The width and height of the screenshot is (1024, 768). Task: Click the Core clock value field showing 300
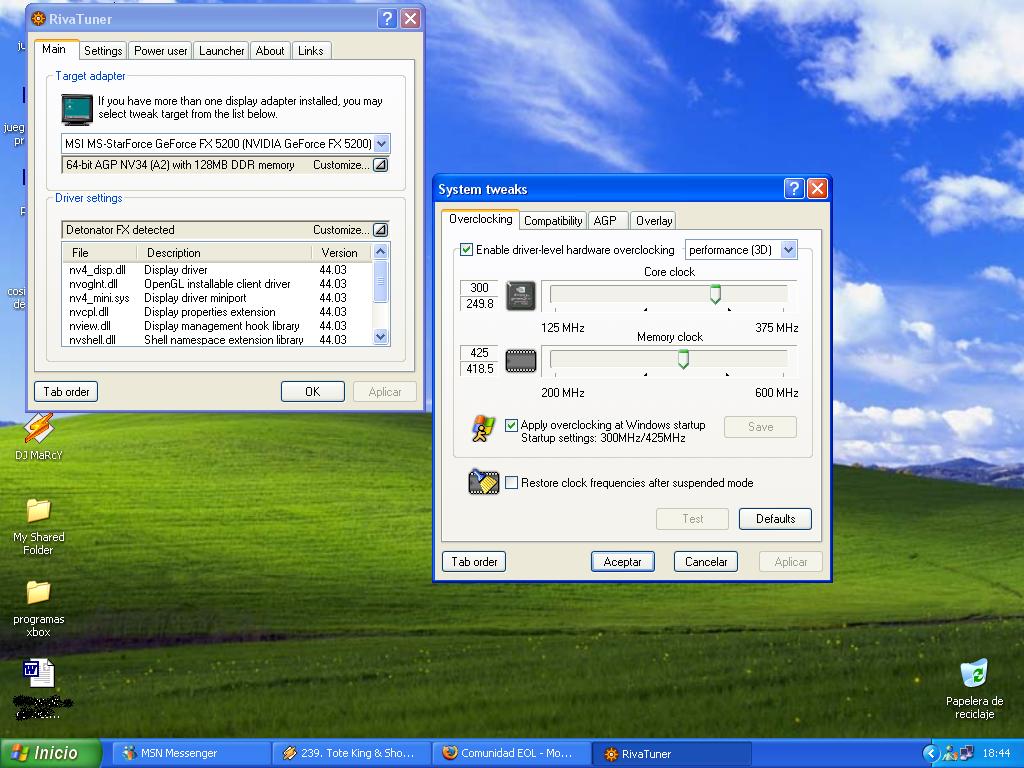coord(479,287)
